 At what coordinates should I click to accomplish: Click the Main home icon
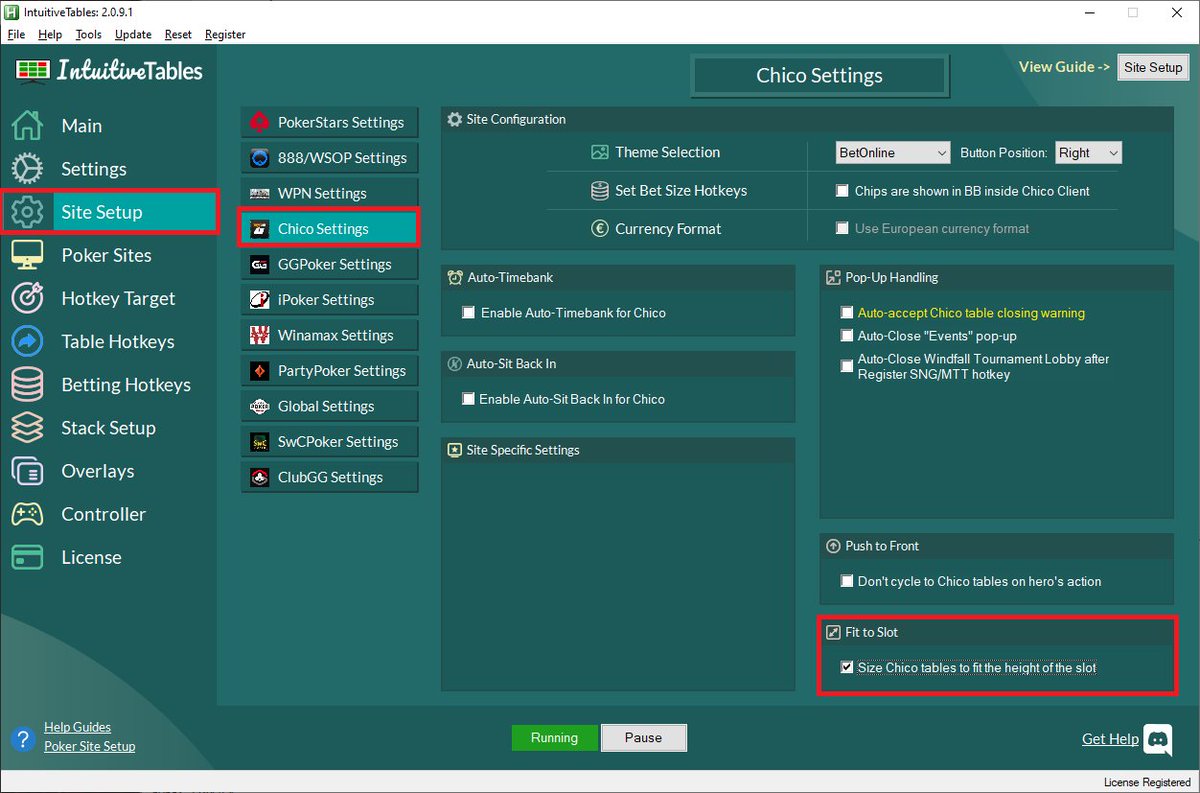(x=27, y=125)
